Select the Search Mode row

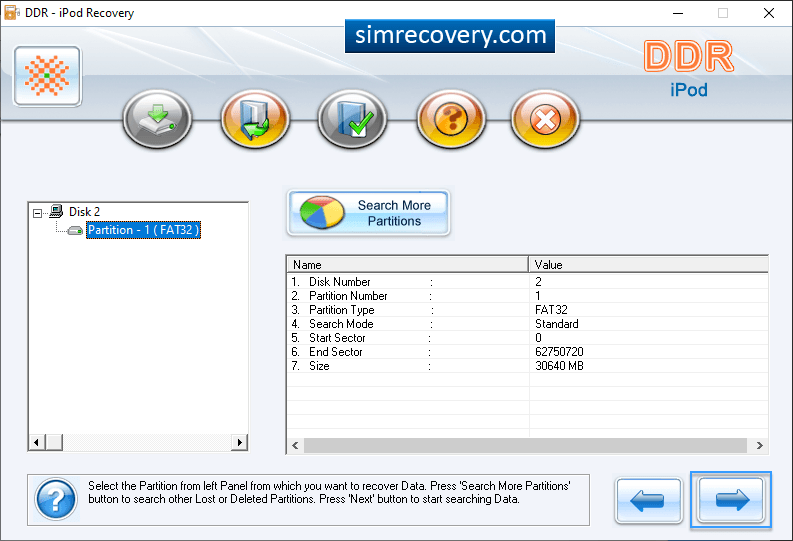tap(527, 324)
